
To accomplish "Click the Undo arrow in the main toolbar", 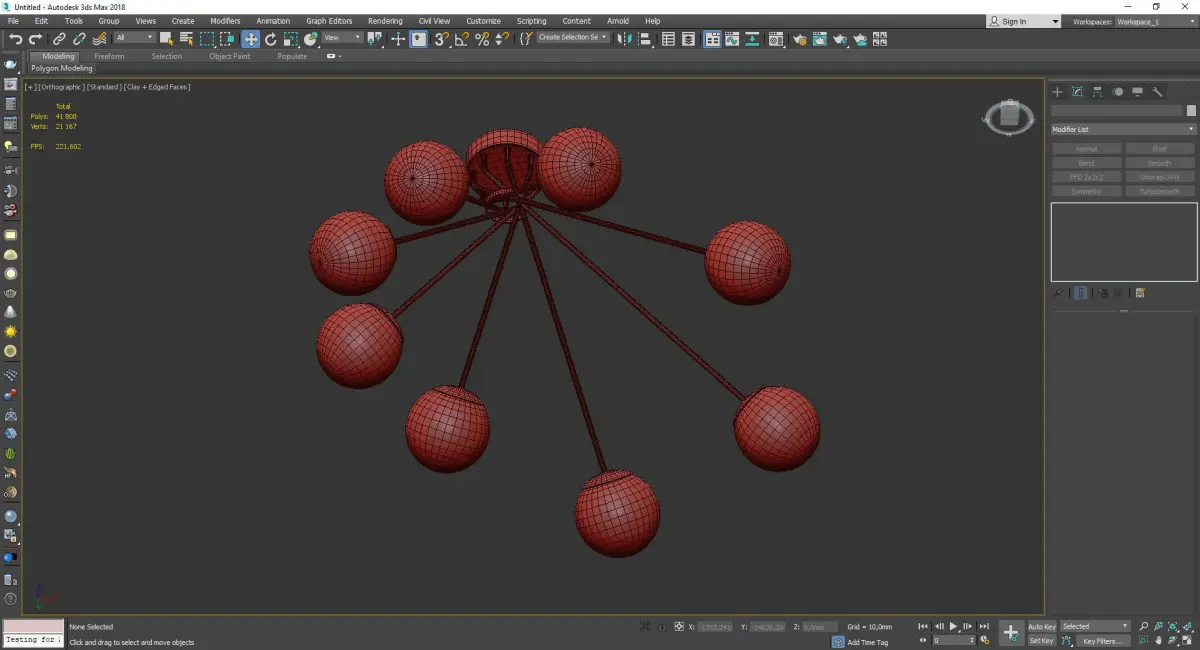I will [x=15, y=39].
